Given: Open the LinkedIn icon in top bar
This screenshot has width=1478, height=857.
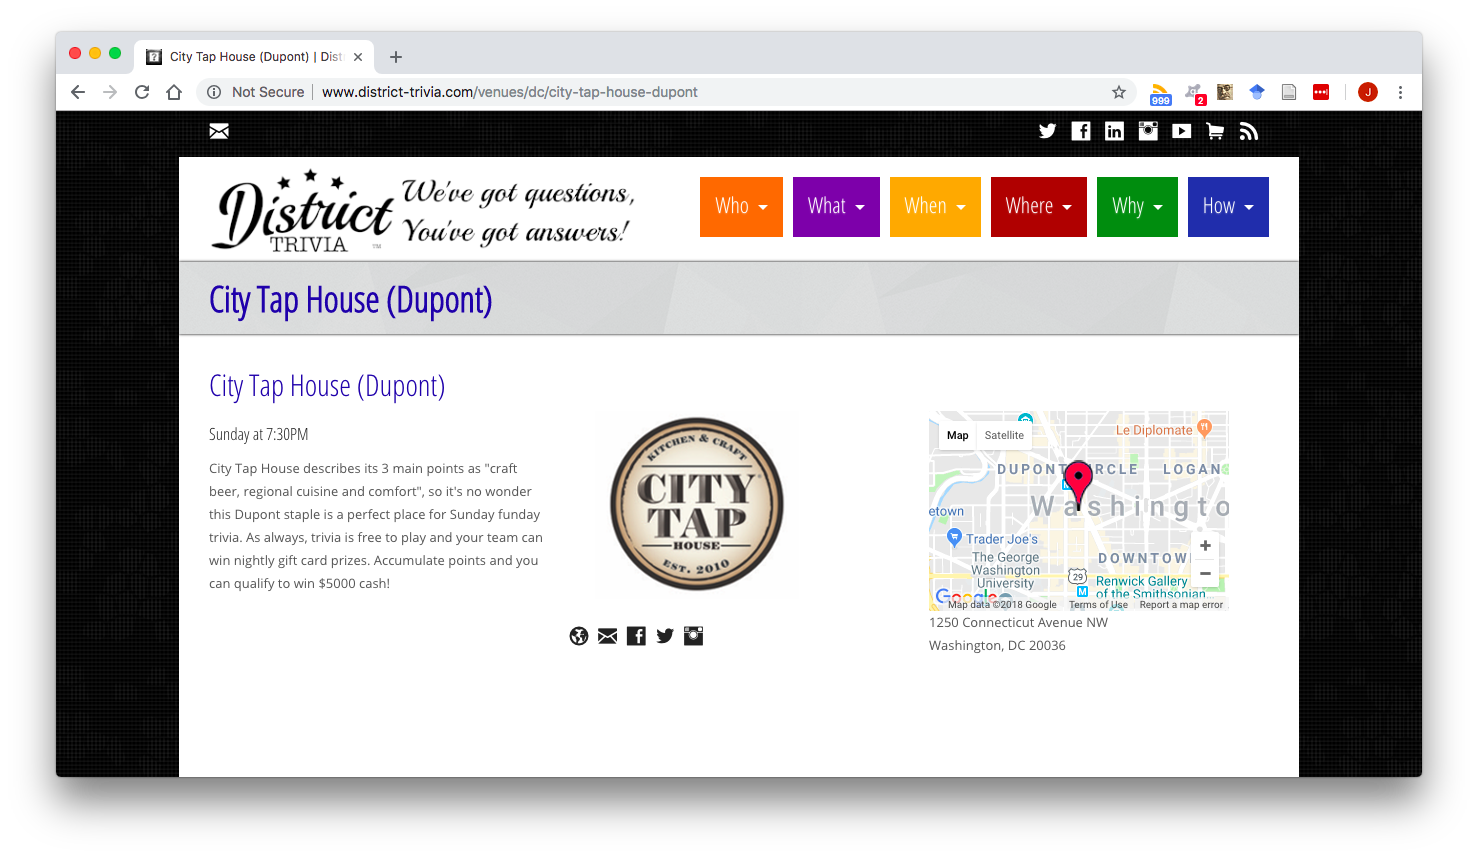Looking at the screenshot, I should [1114, 131].
